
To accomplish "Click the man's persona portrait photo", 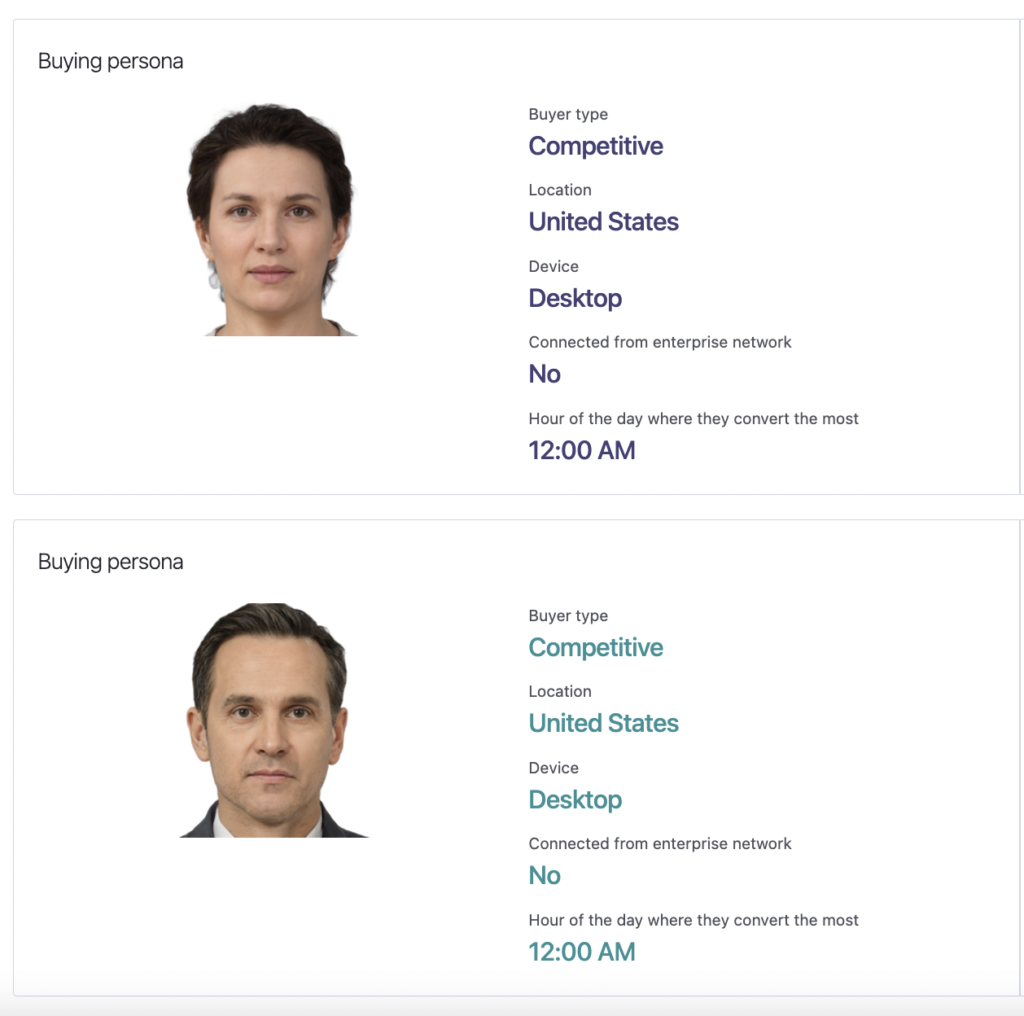I will click(x=277, y=719).
